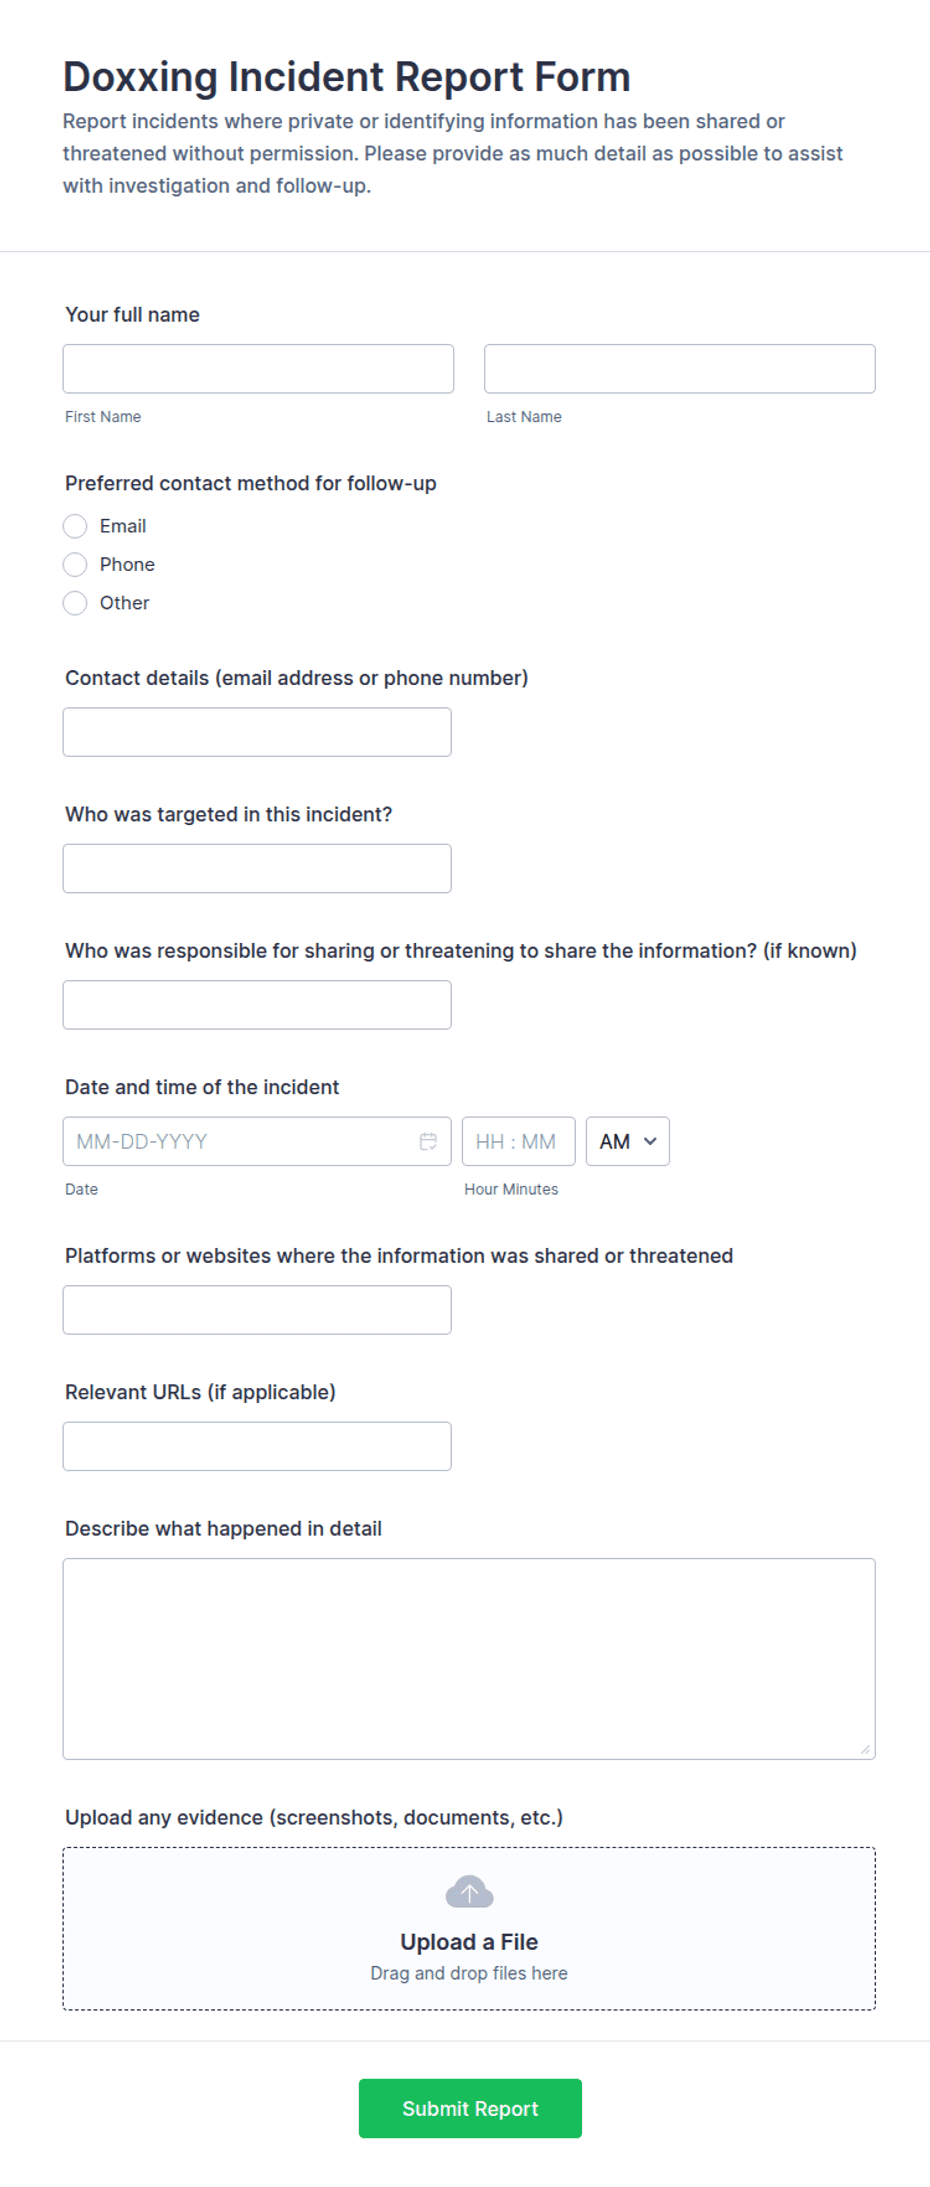Select Other for follow-up contact
This screenshot has height=2187, width=930.
click(75, 603)
